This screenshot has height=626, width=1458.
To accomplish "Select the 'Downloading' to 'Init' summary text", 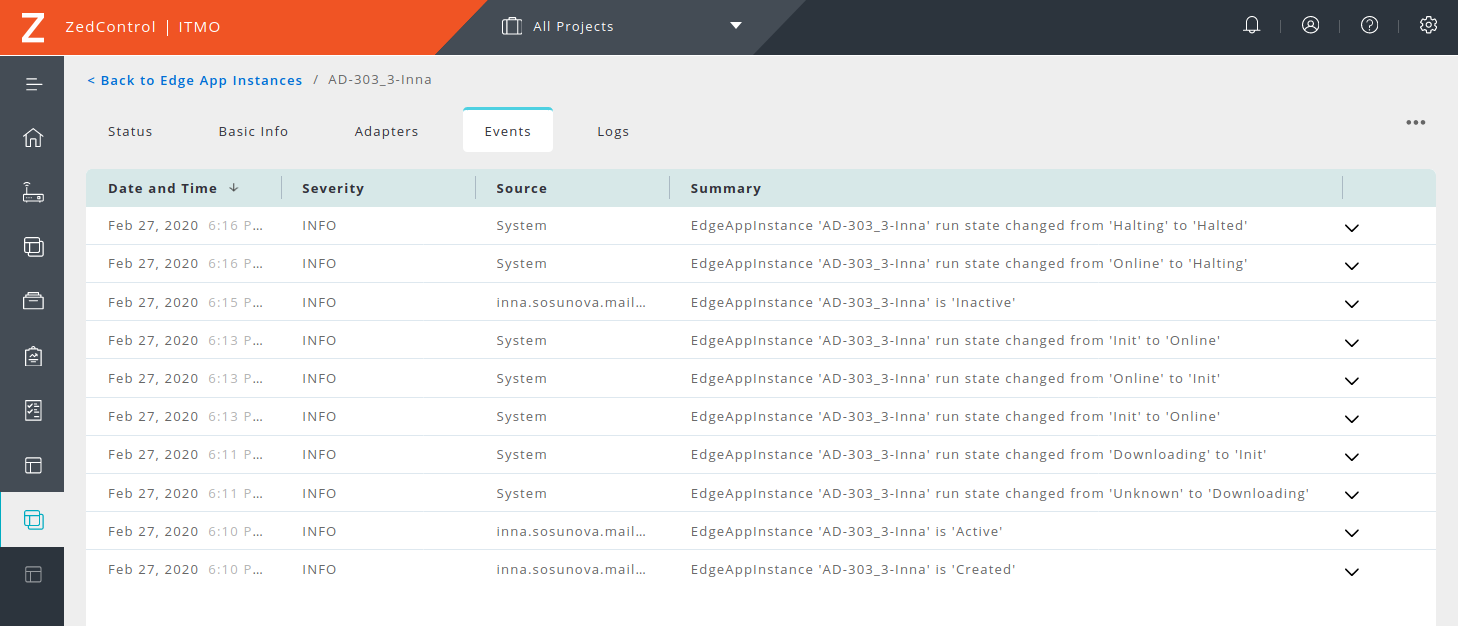I will tap(979, 454).
